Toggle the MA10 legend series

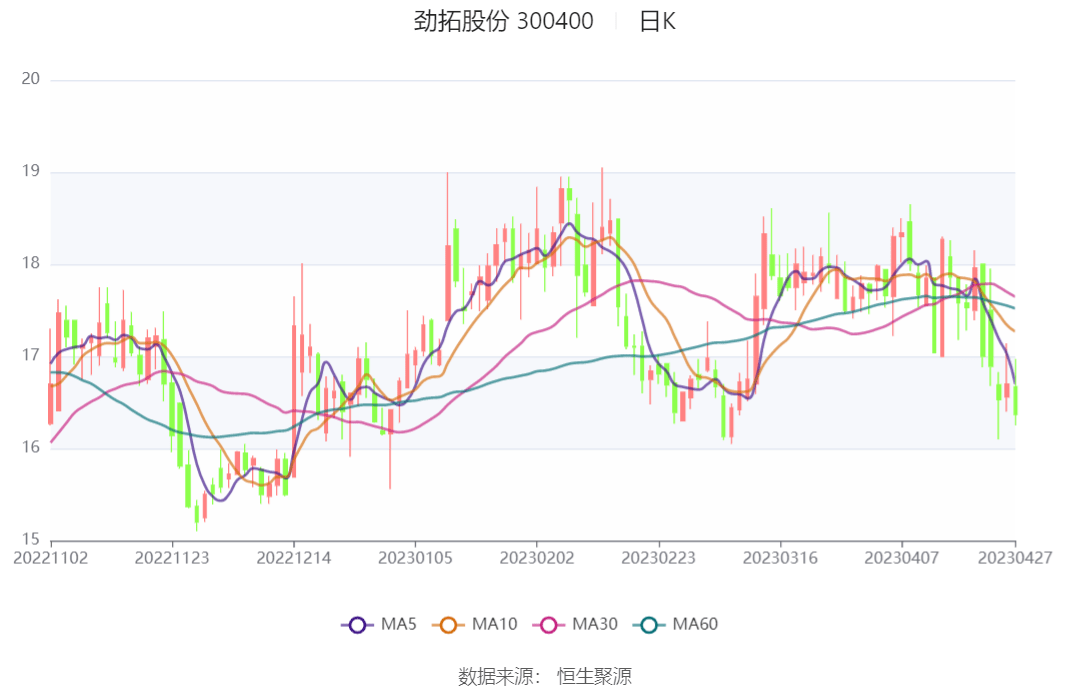tap(475, 624)
